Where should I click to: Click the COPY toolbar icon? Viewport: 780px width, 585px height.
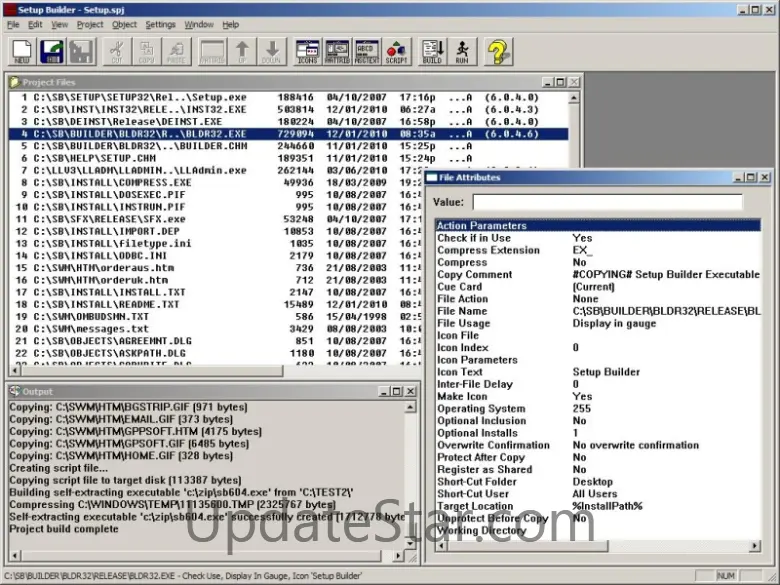146,51
